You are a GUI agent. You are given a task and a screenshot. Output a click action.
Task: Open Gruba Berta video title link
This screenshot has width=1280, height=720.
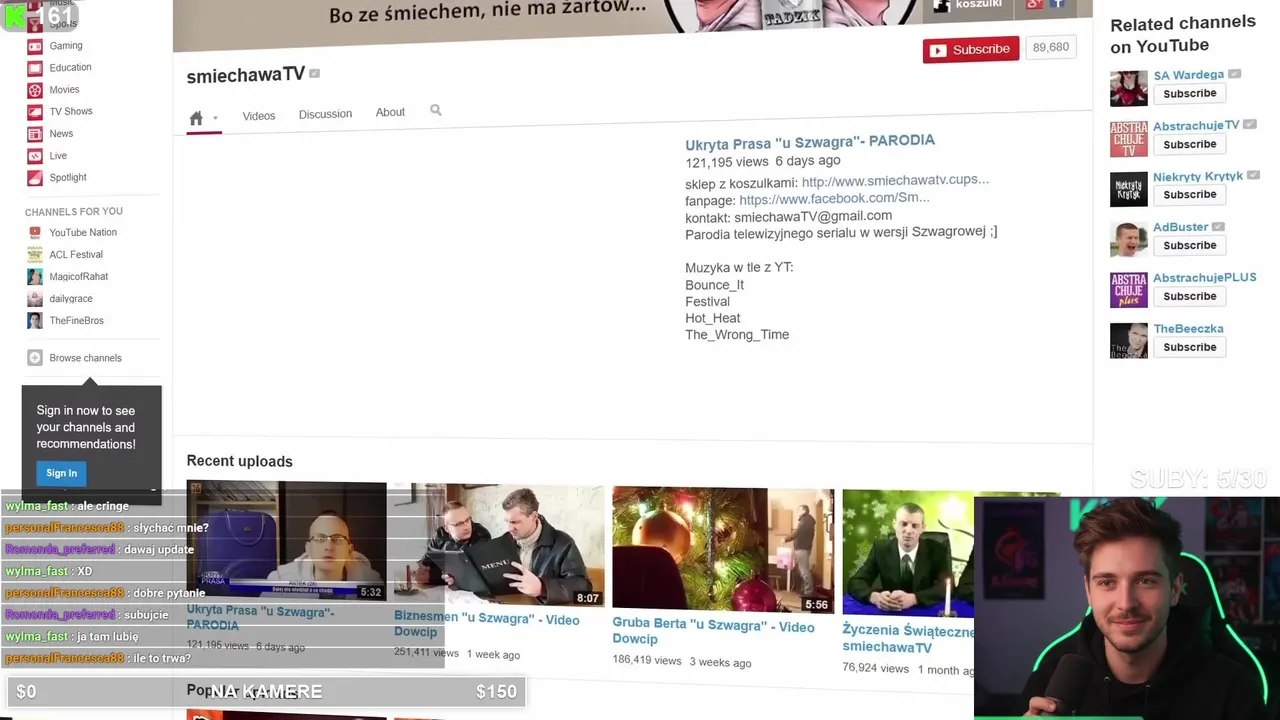coord(713,633)
